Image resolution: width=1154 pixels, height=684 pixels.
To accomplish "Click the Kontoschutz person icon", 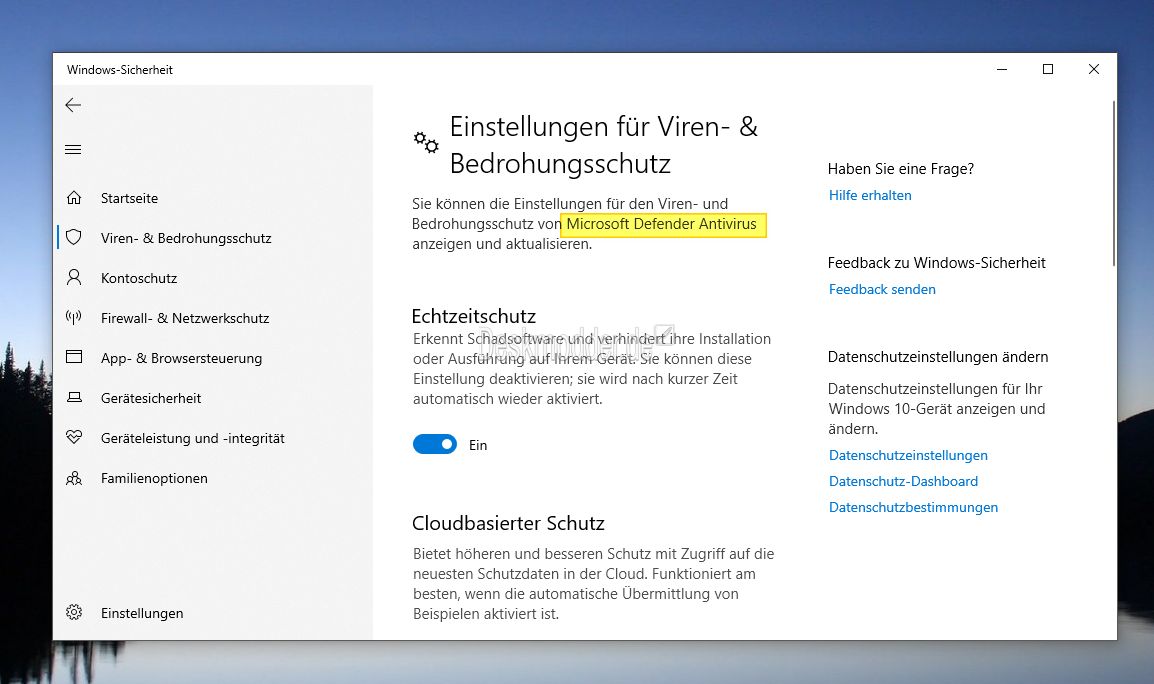I will pos(74,278).
